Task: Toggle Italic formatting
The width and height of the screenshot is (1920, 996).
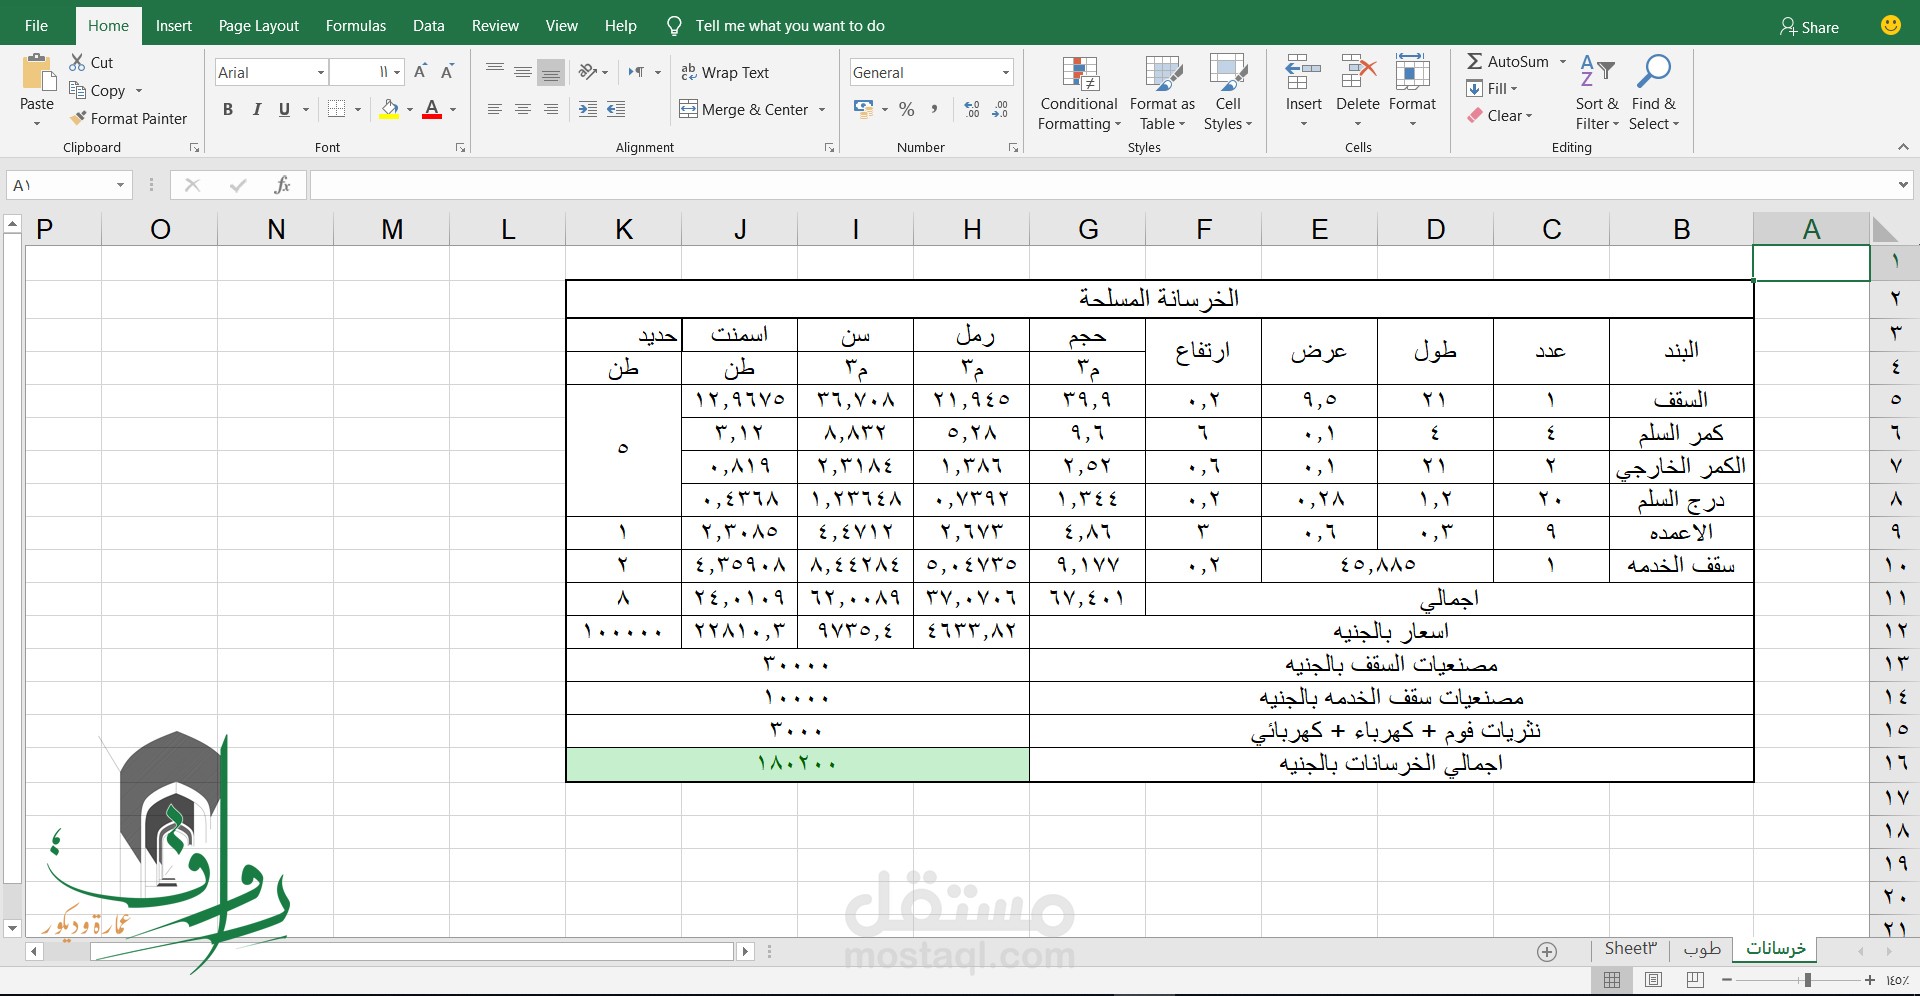Action: pos(256,109)
